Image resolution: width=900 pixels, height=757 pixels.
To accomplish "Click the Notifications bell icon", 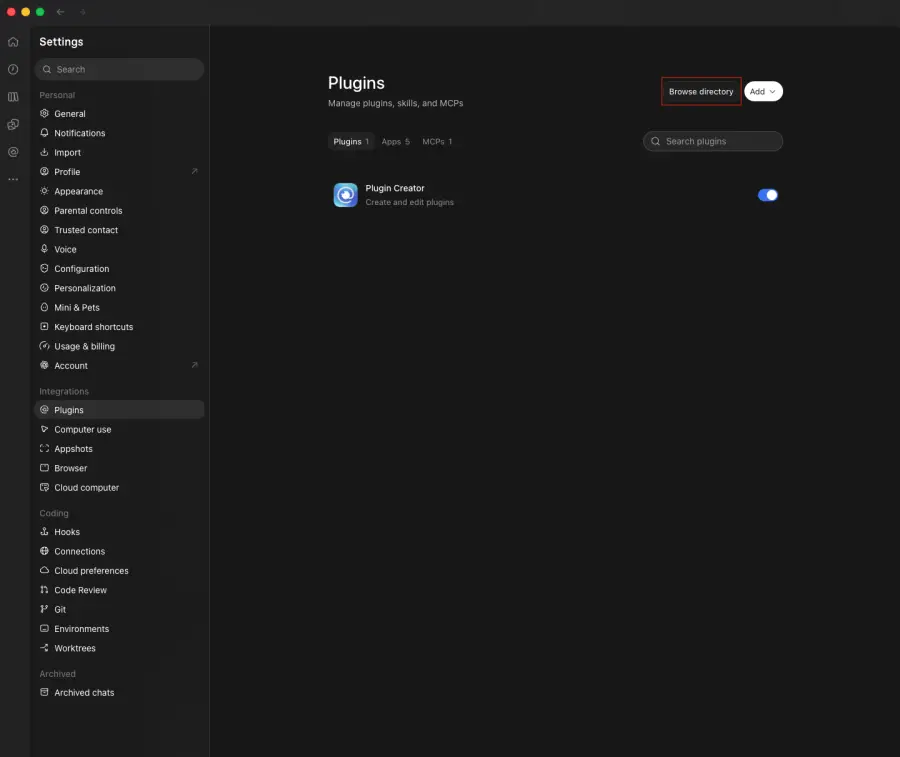I will pos(44,133).
